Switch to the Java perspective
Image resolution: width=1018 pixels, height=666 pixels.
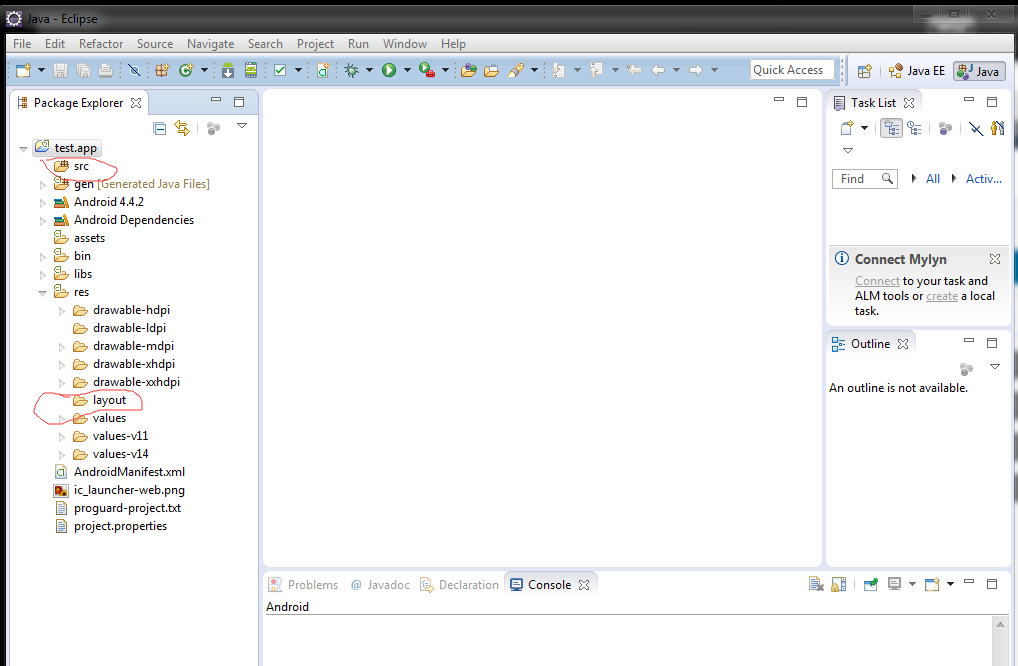coord(979,71)
